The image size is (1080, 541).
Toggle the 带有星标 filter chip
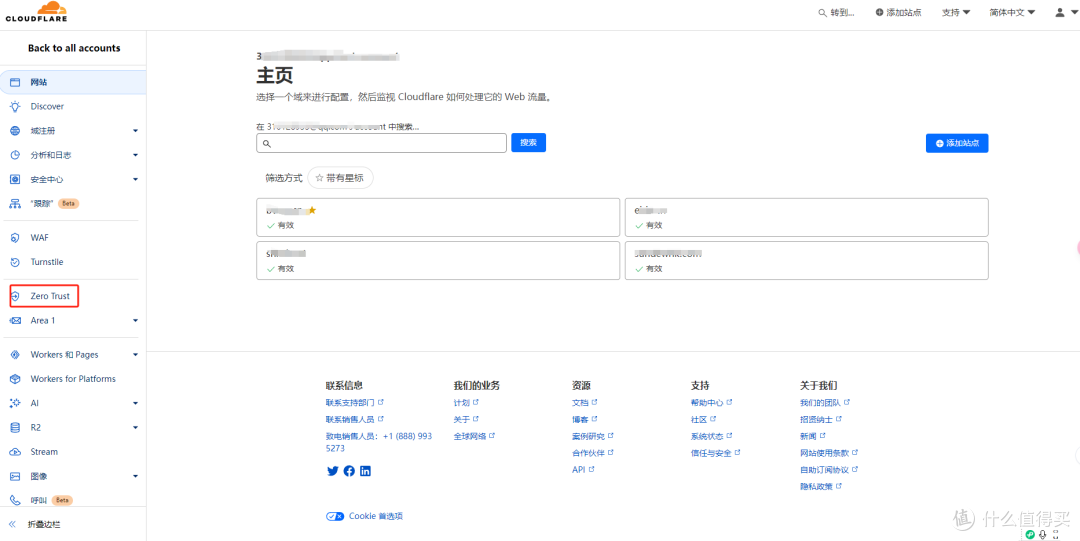pos(340,178)
